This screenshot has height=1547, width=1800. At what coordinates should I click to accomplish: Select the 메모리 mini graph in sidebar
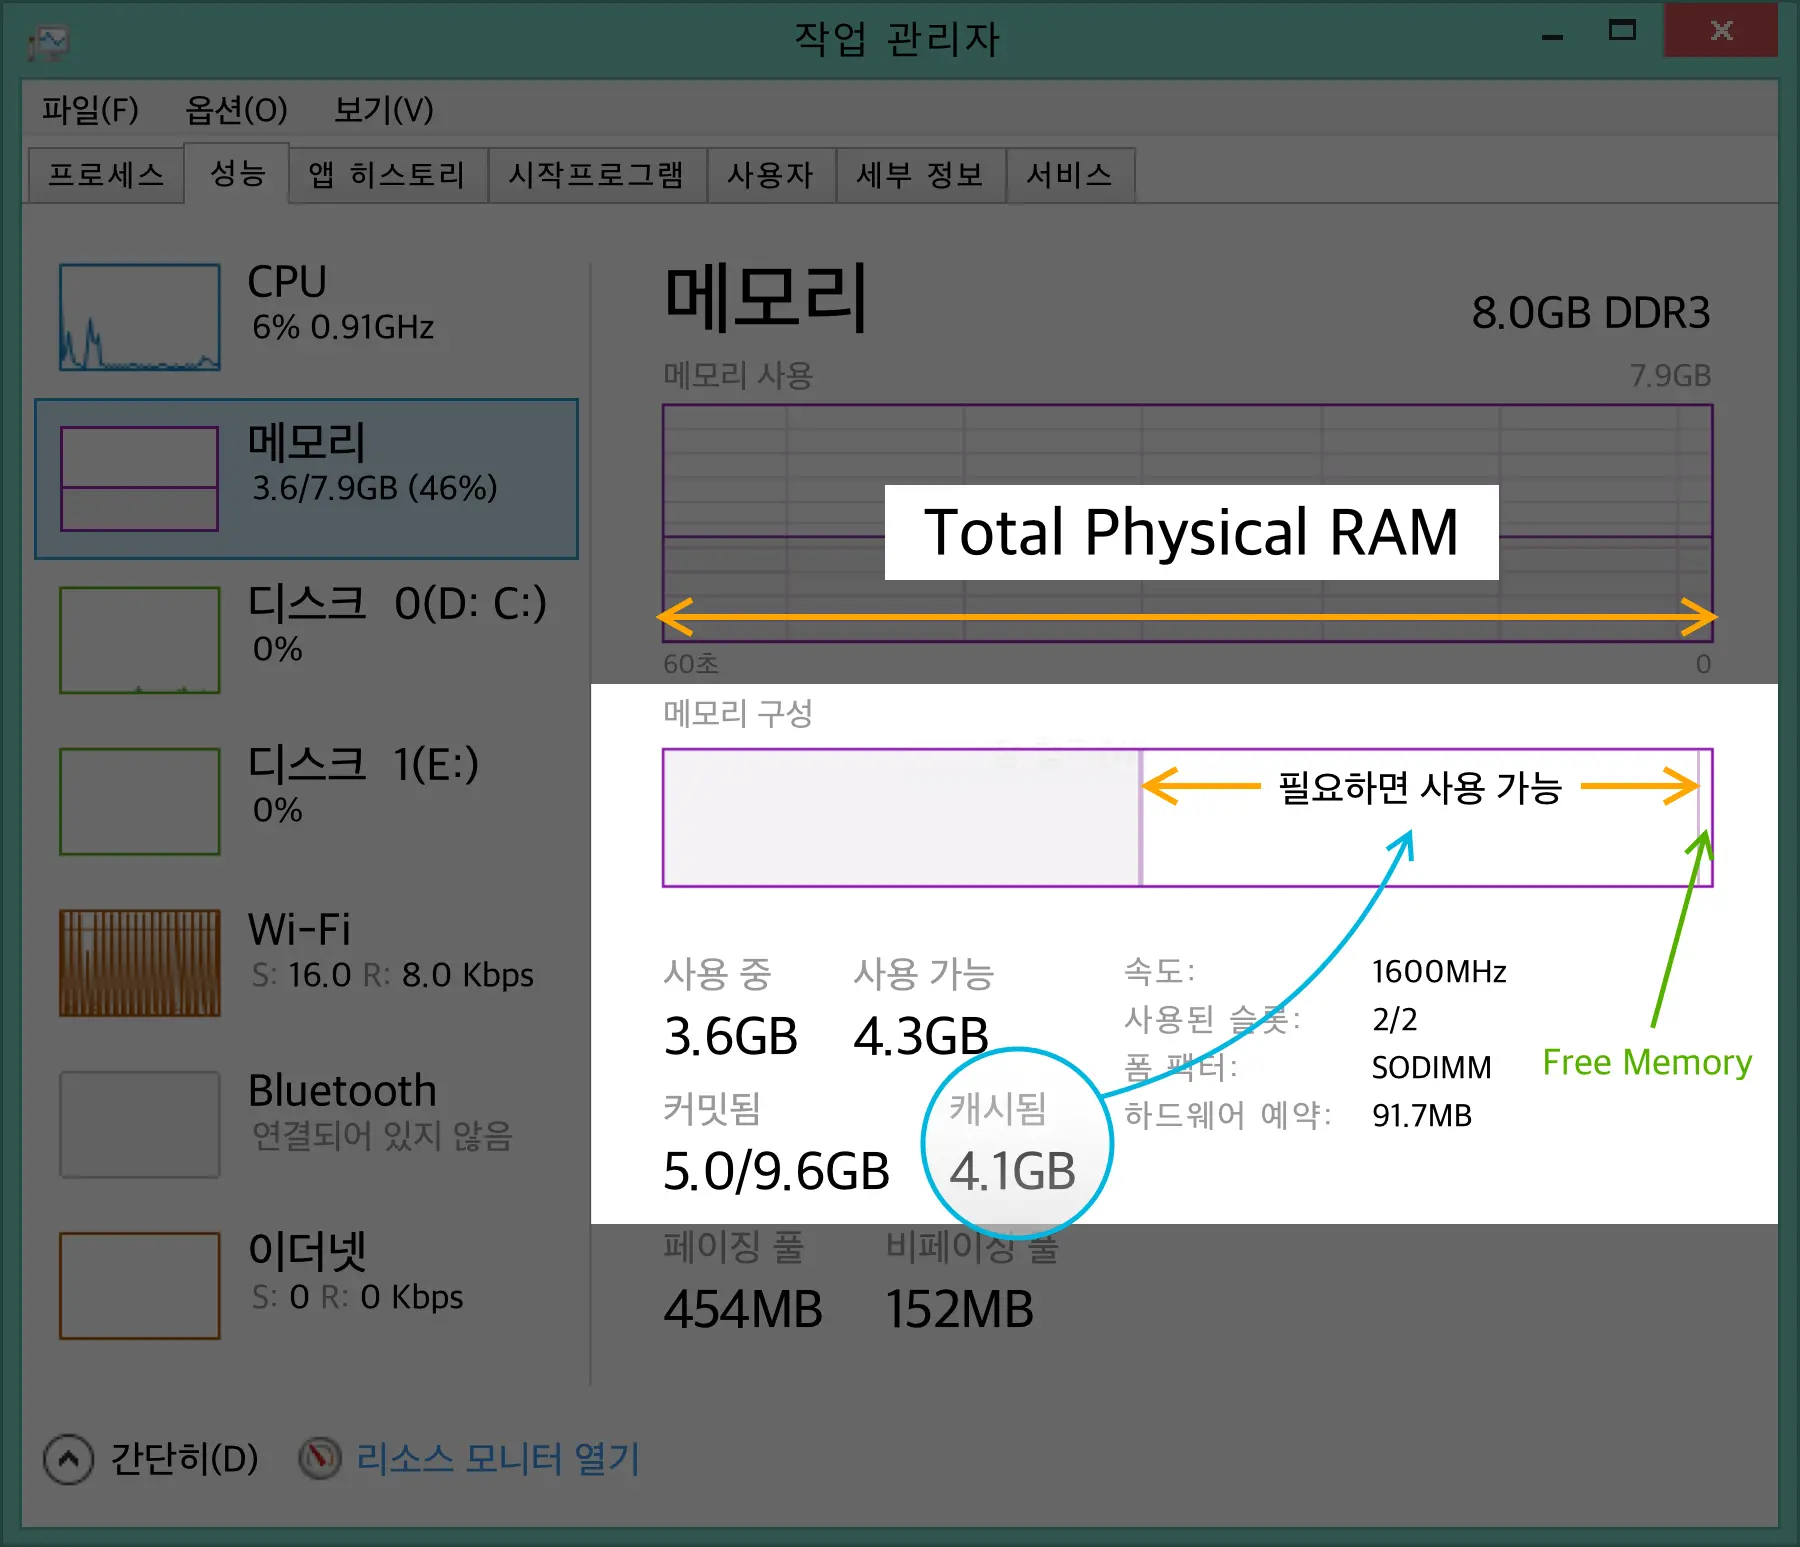[139, 478]
